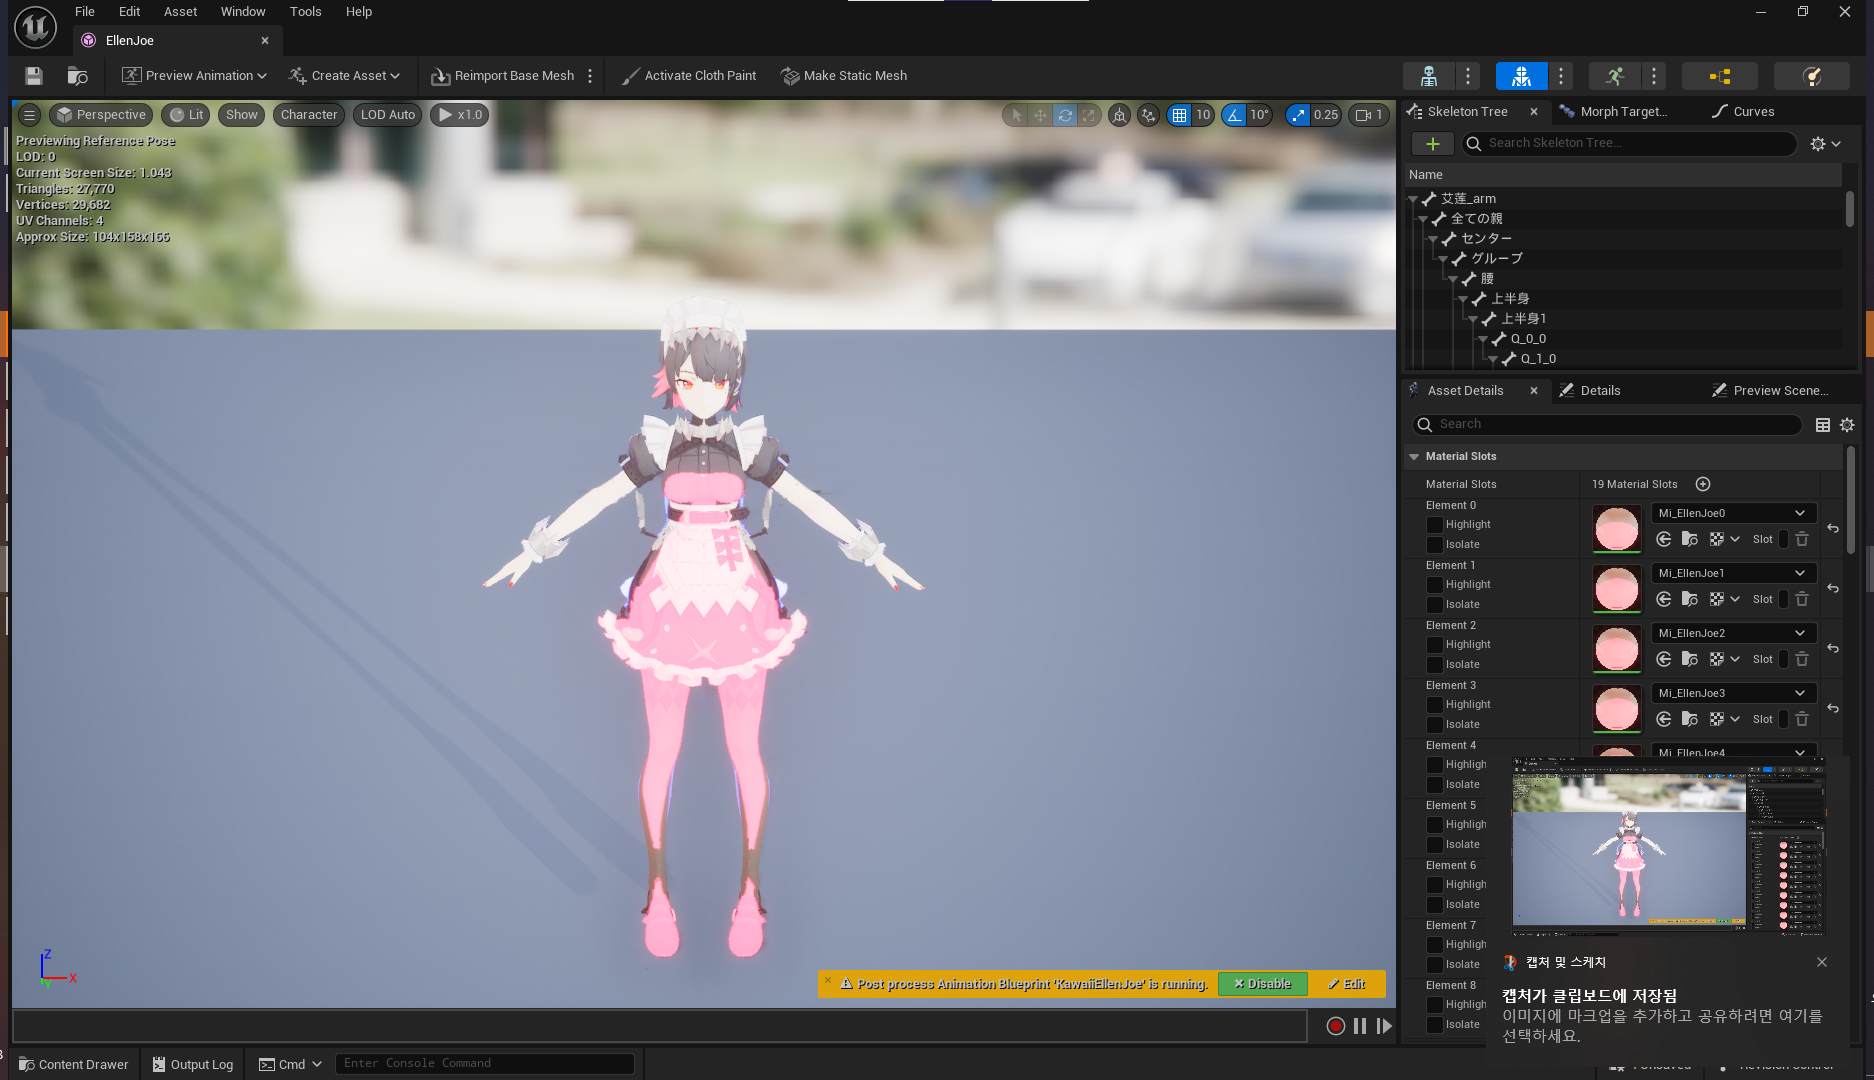Open Animation editor mode

click(1615, 76)
